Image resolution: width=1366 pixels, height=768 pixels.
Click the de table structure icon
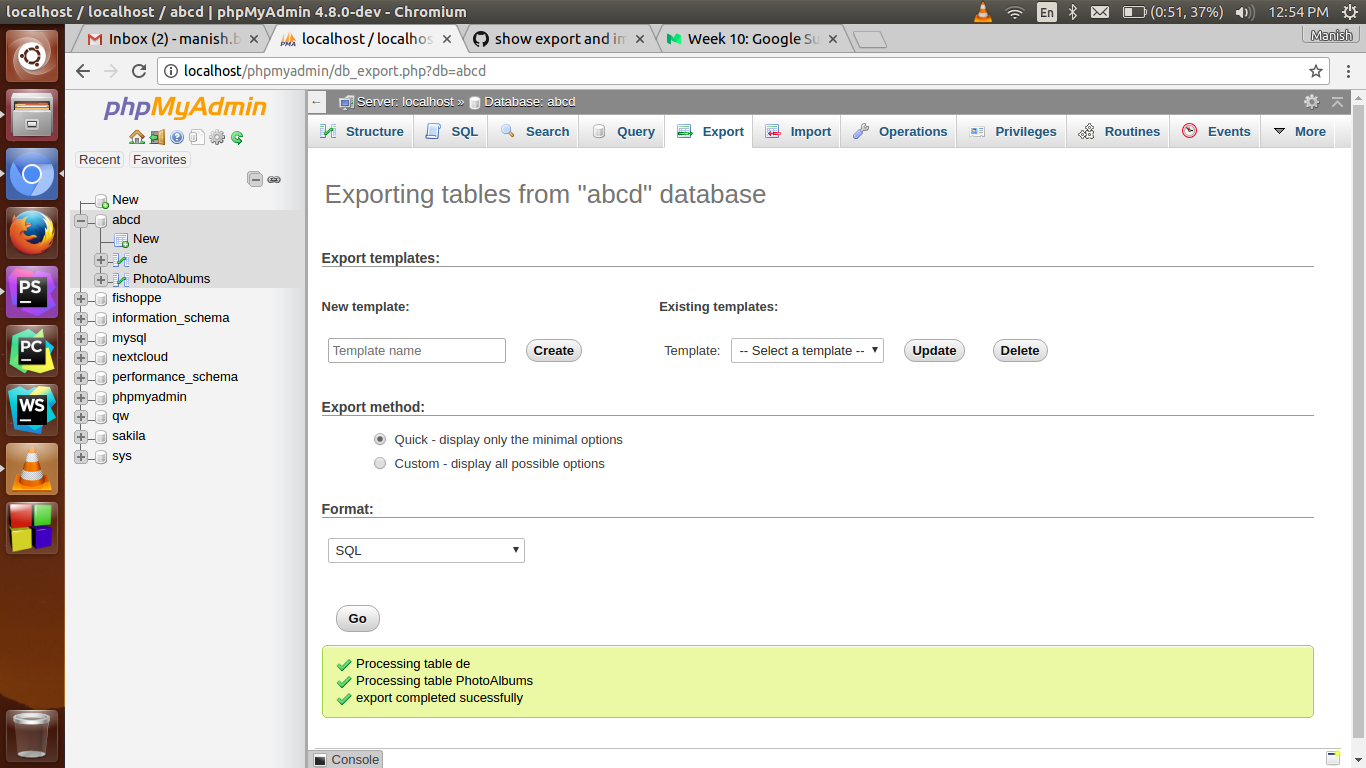(120, 259)
